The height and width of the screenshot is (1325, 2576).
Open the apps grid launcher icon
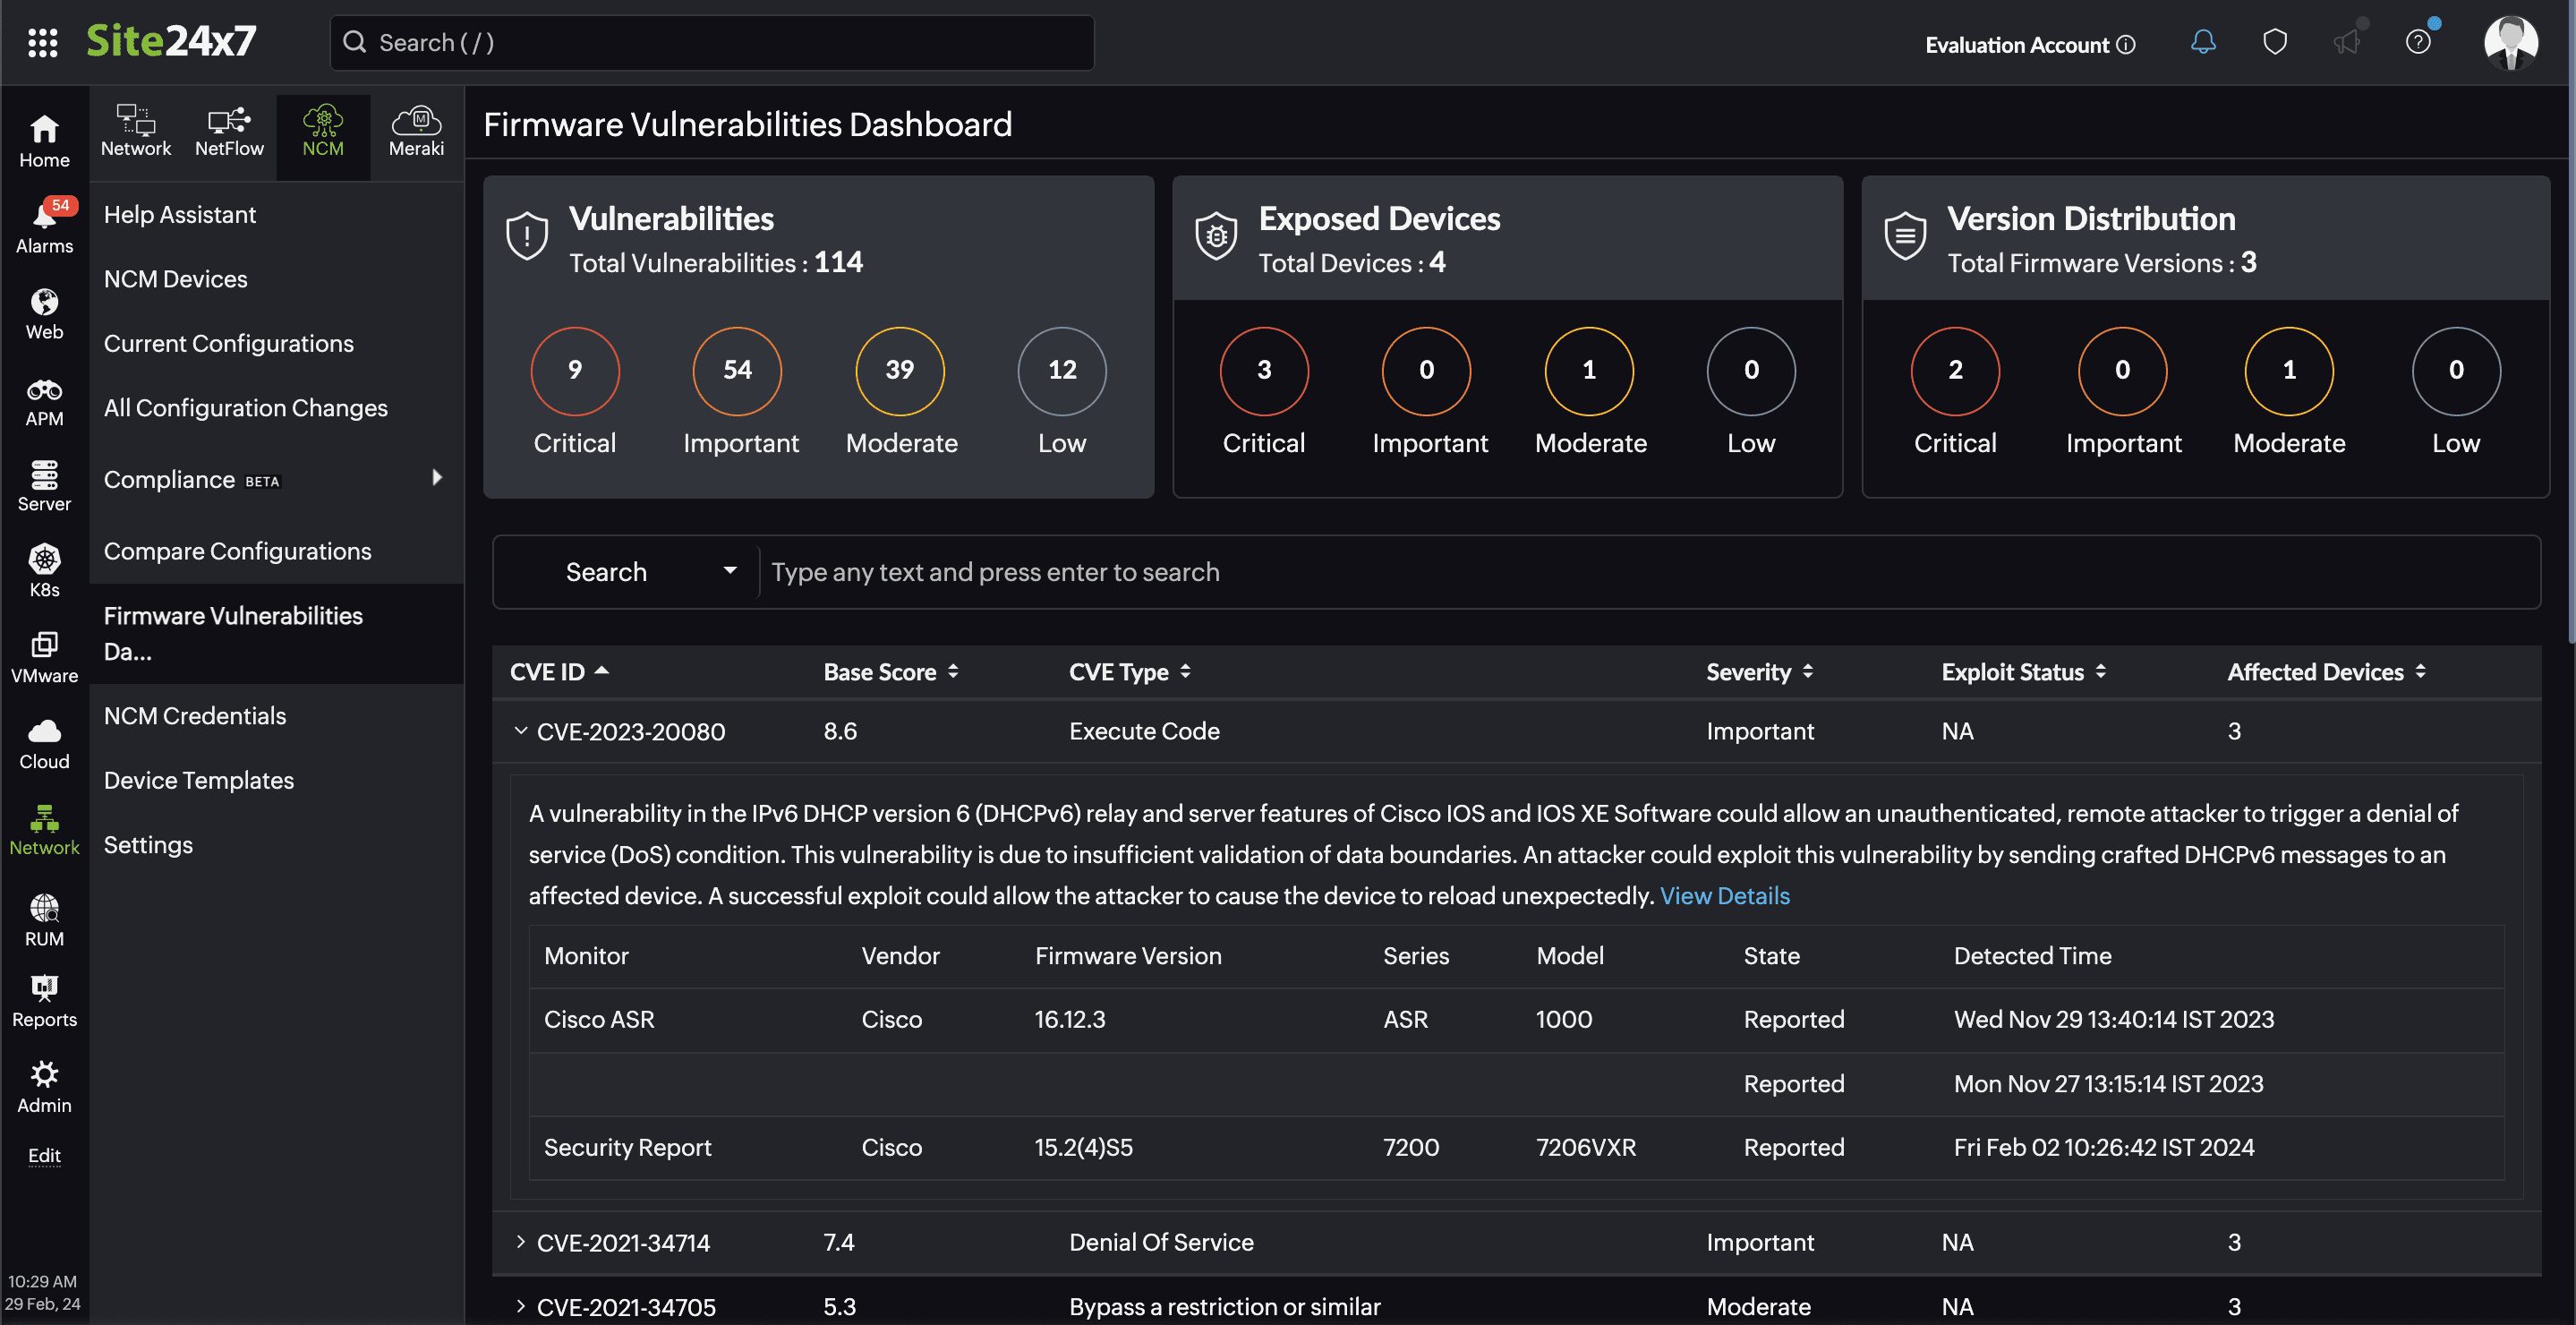click(x=42, y=42)
